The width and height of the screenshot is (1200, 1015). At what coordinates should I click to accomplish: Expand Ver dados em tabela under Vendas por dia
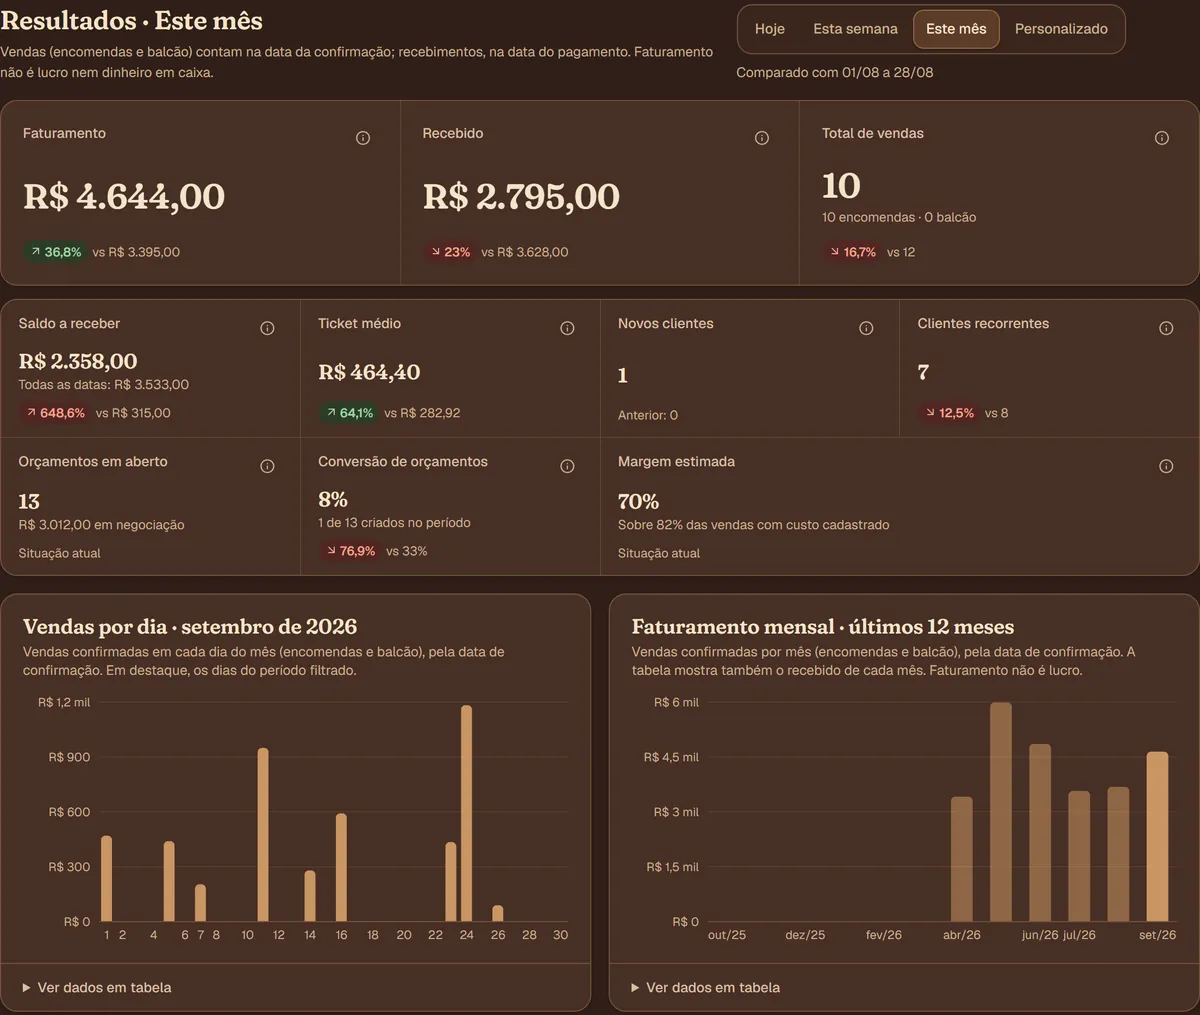pos(97,987)
